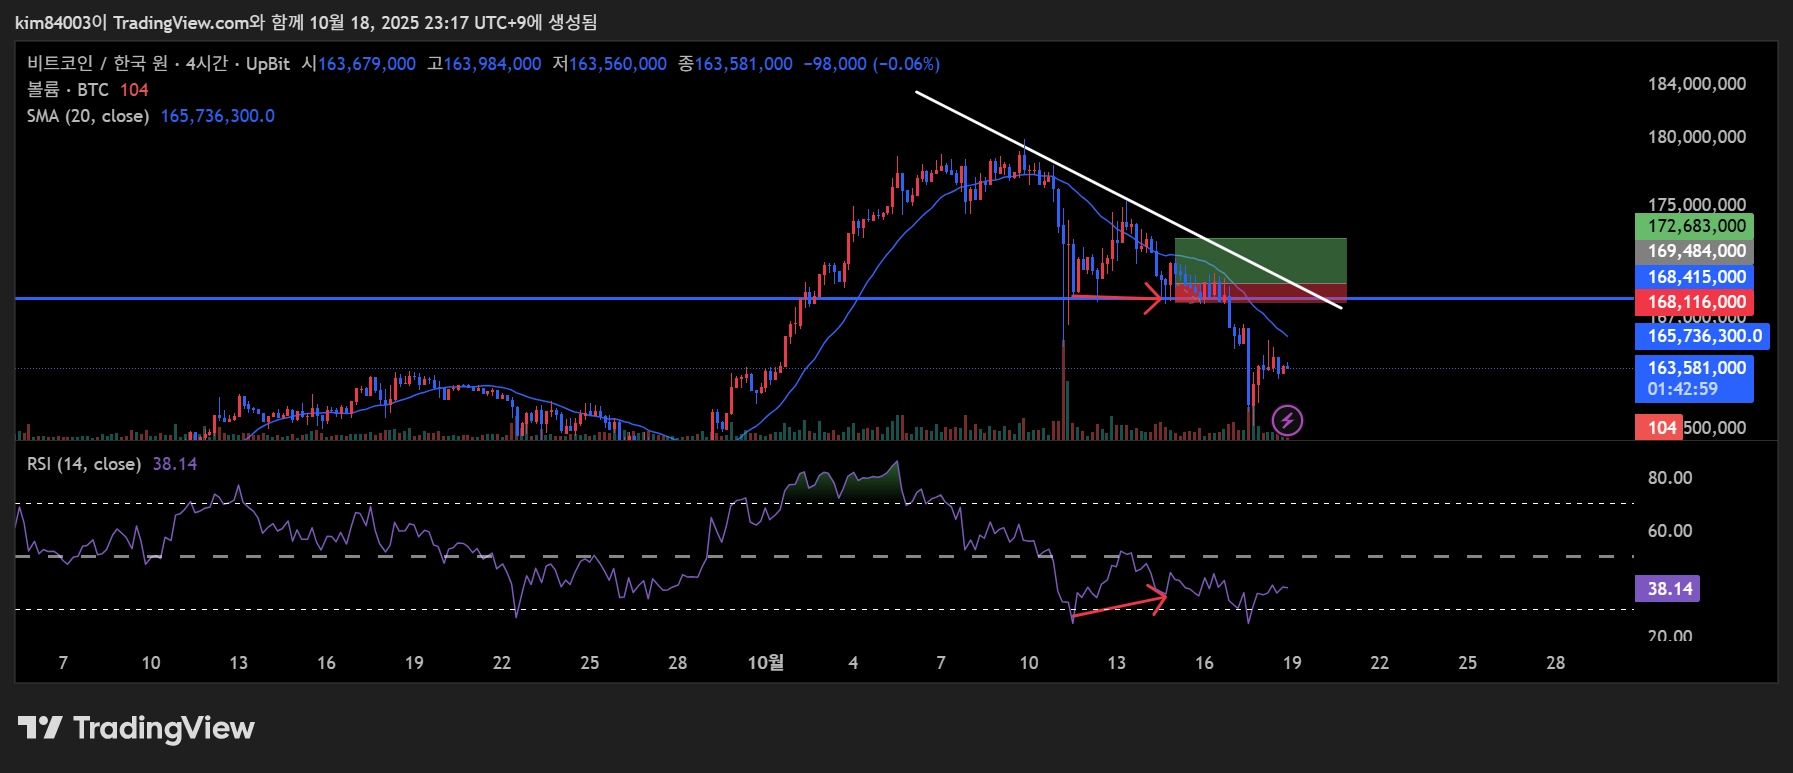Click the 180,000,000 price axis label
The image size is (1793, 773).
[x=1697, y=137]
